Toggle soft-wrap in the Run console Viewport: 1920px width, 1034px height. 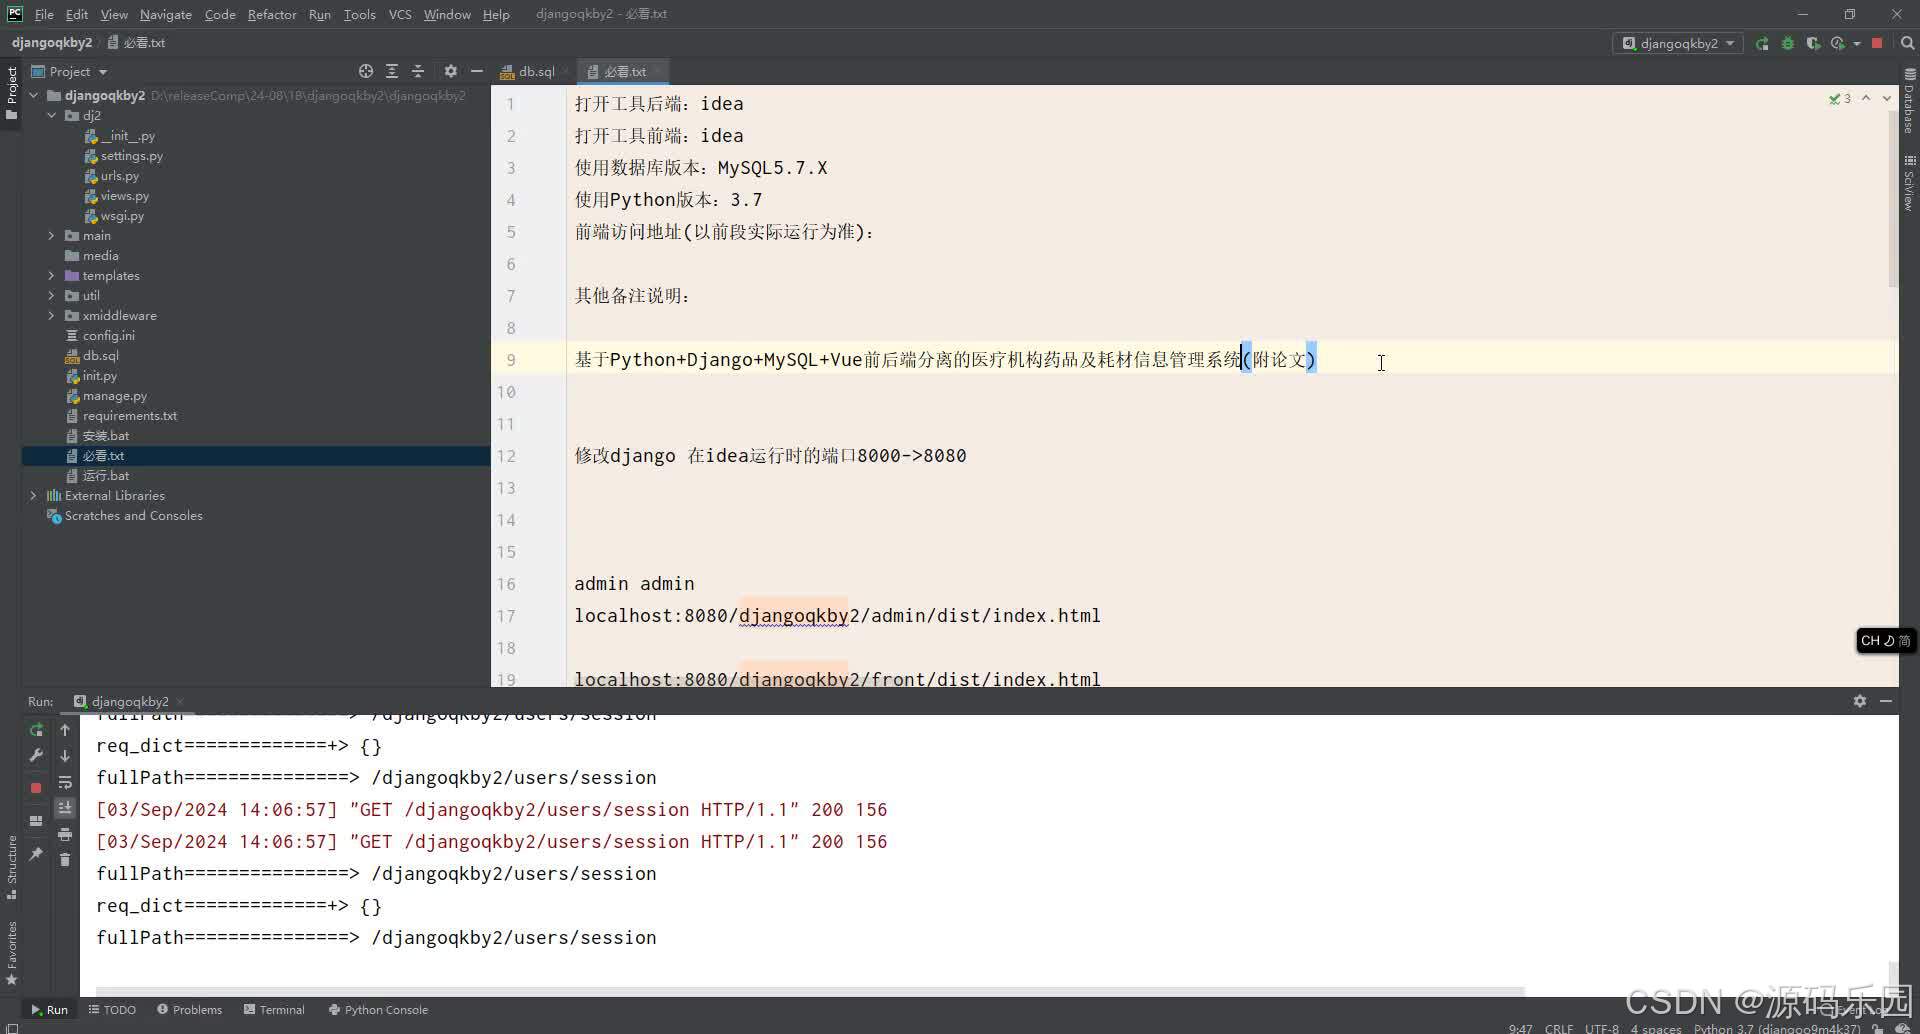click(x=65, y=783)
